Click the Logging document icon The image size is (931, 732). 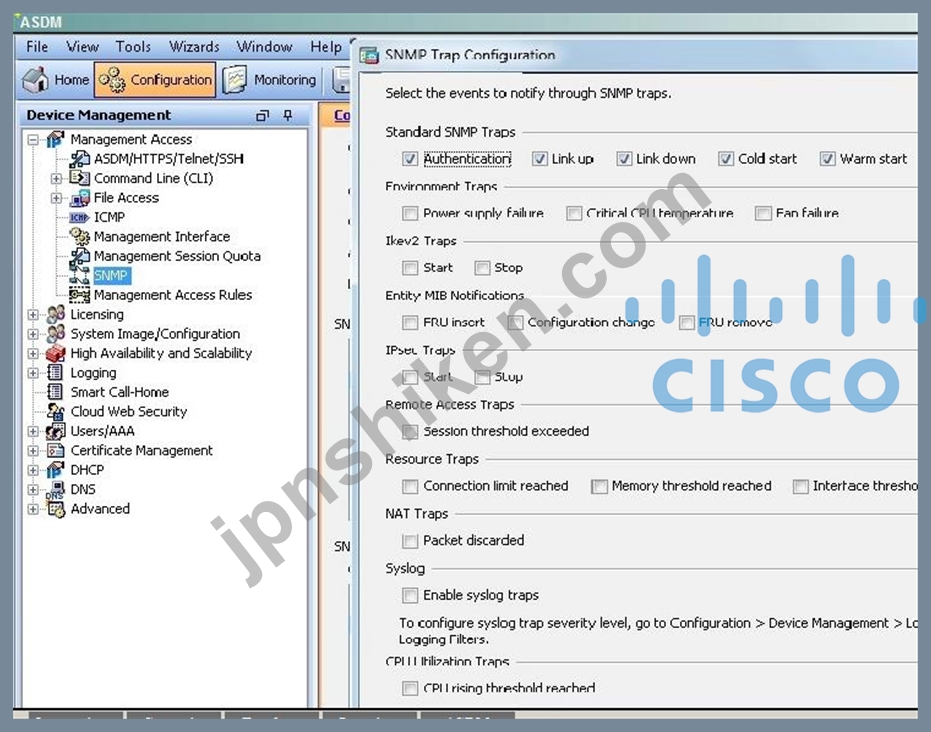[x=55, y=373]
